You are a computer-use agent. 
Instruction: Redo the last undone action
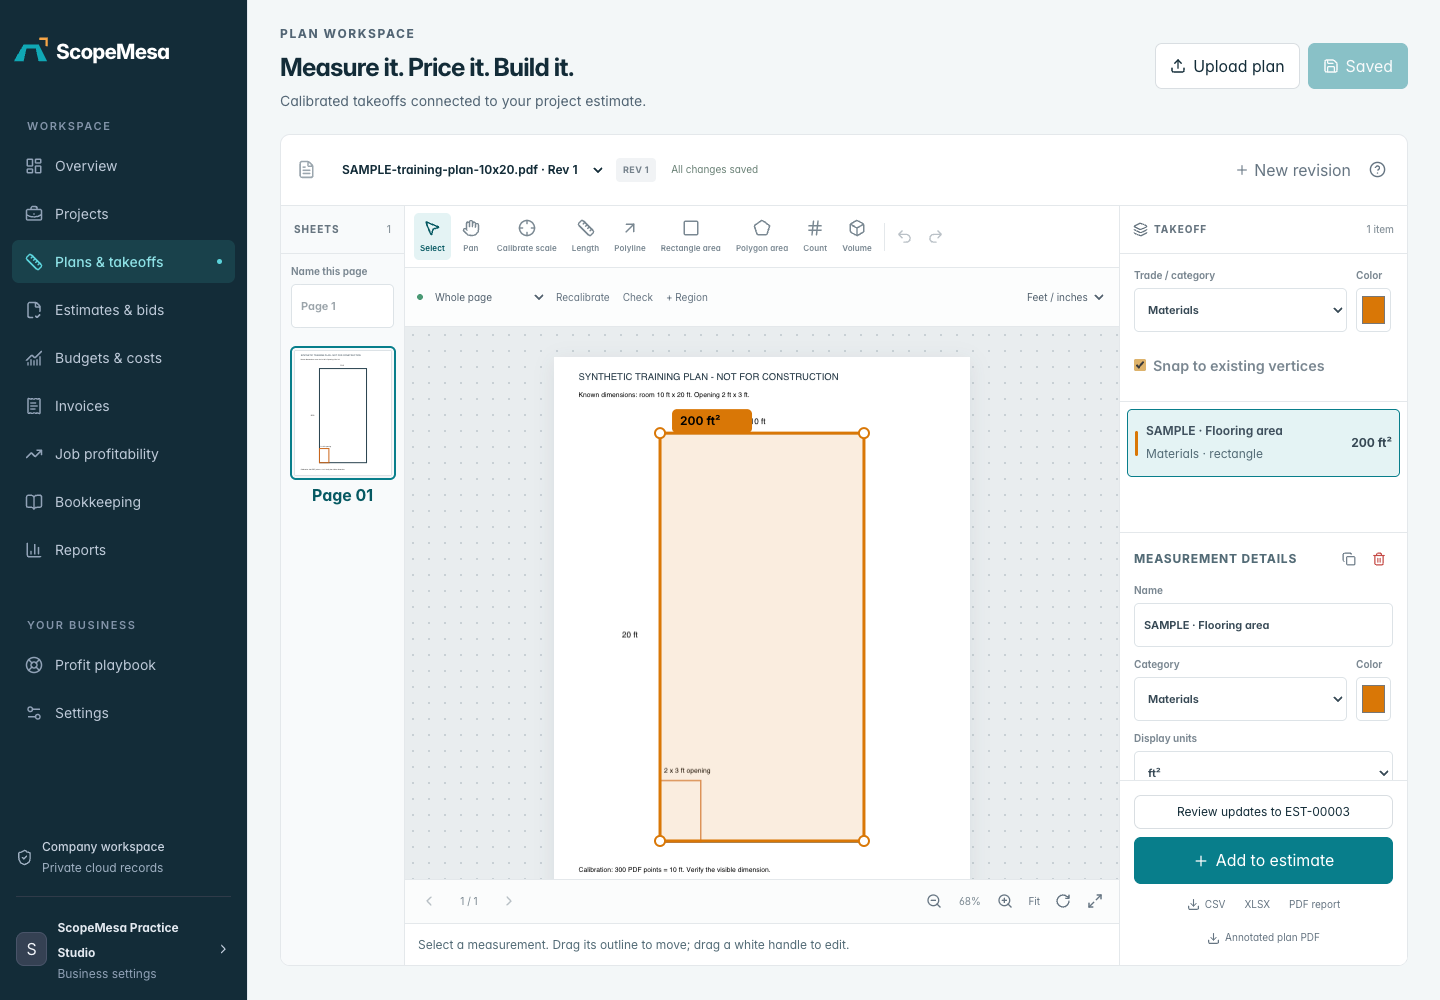coord(936,237)
